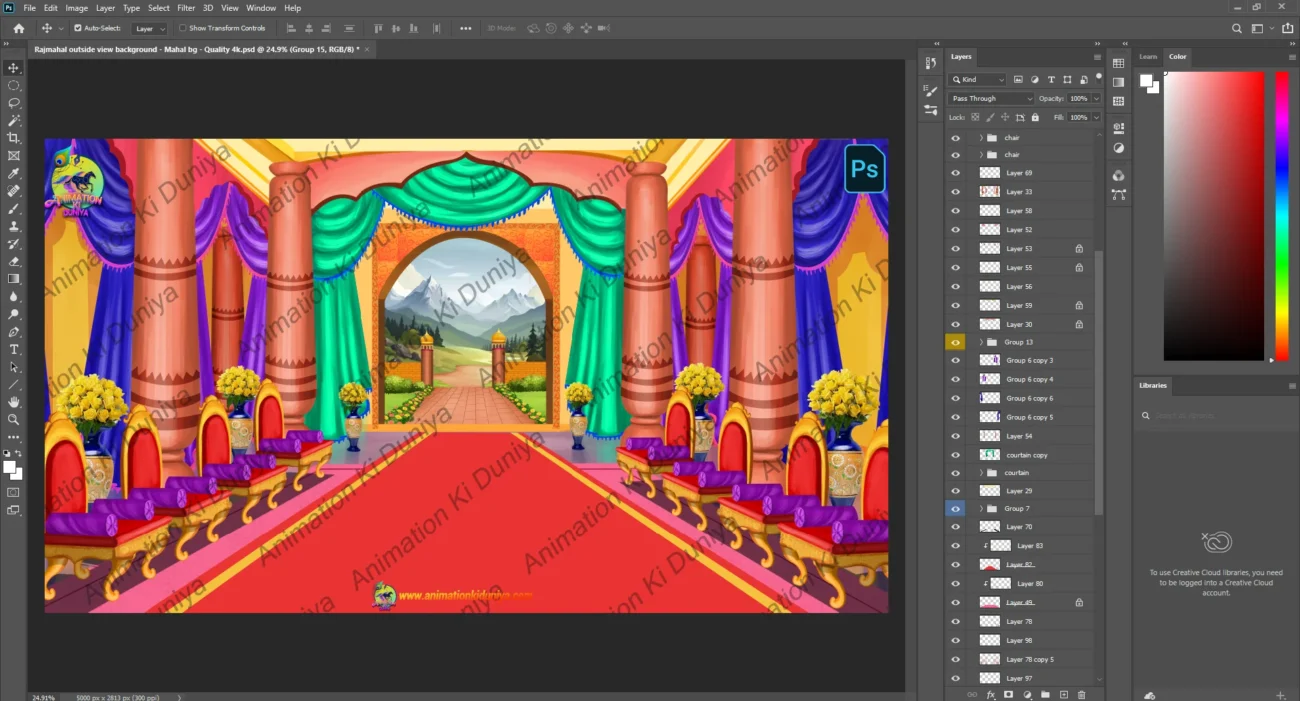1300x701 pixels.
Task: Hide Layer 69 using its eye icon
Action: coord(955,173)
